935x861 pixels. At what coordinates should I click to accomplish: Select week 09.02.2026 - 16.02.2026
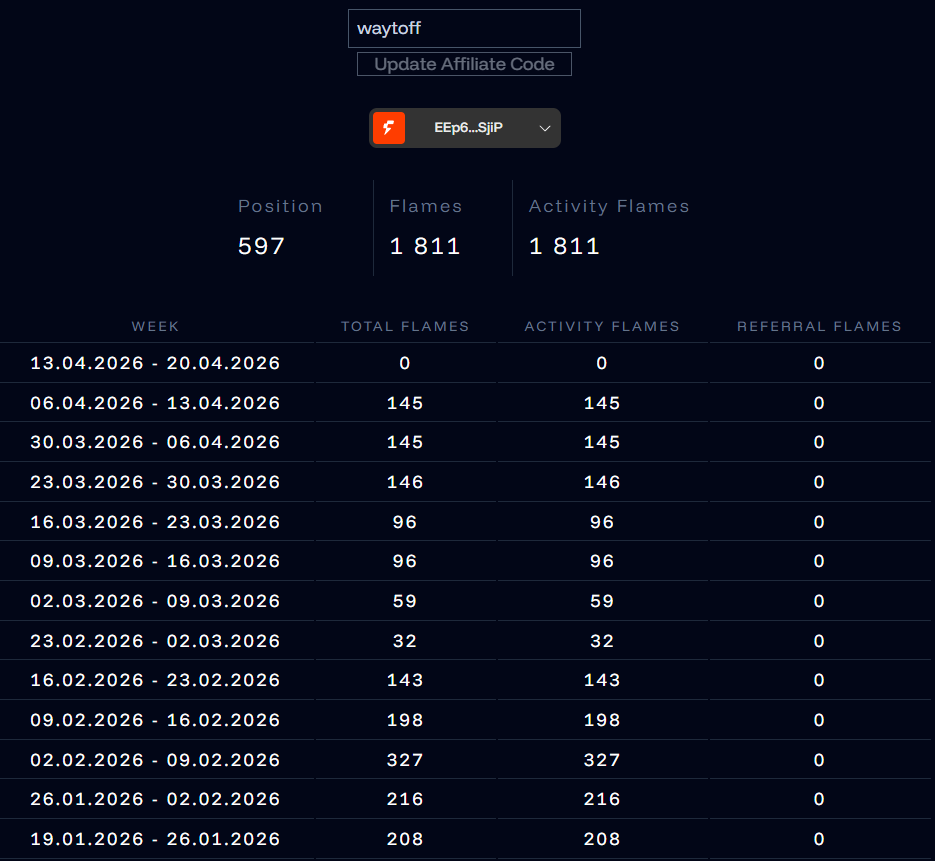[x=155, y=720]
